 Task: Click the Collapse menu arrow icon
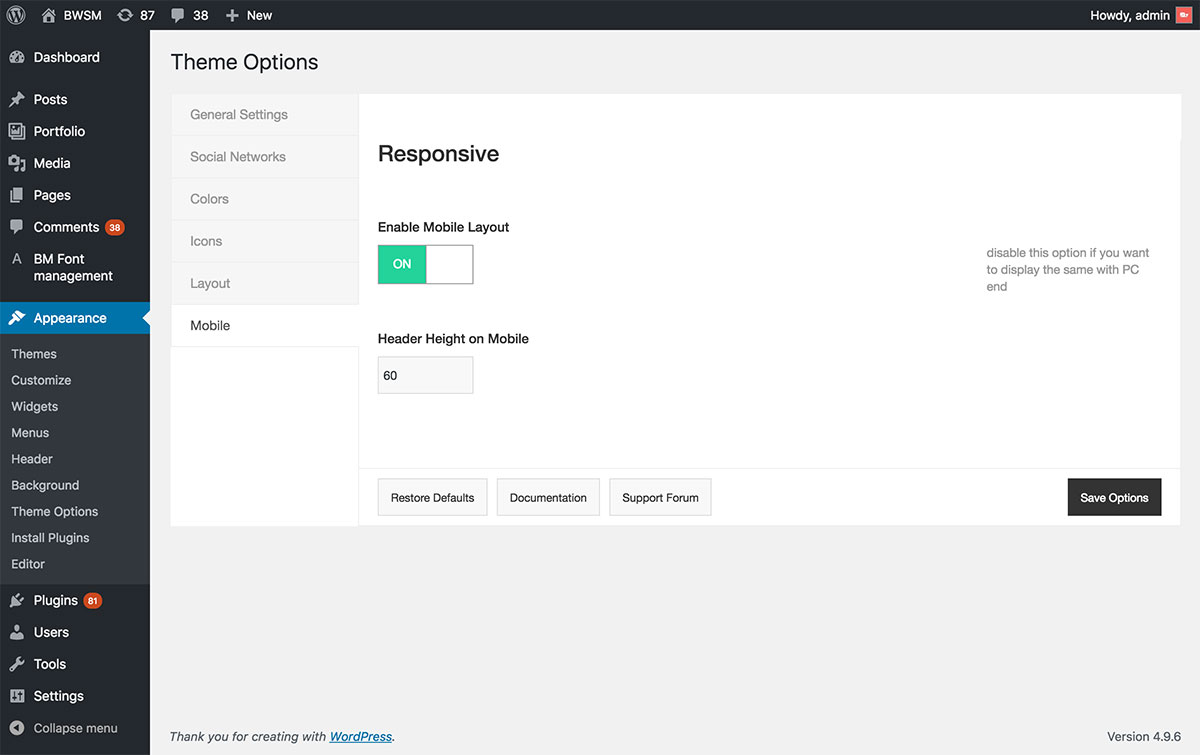tap(17, 728)
